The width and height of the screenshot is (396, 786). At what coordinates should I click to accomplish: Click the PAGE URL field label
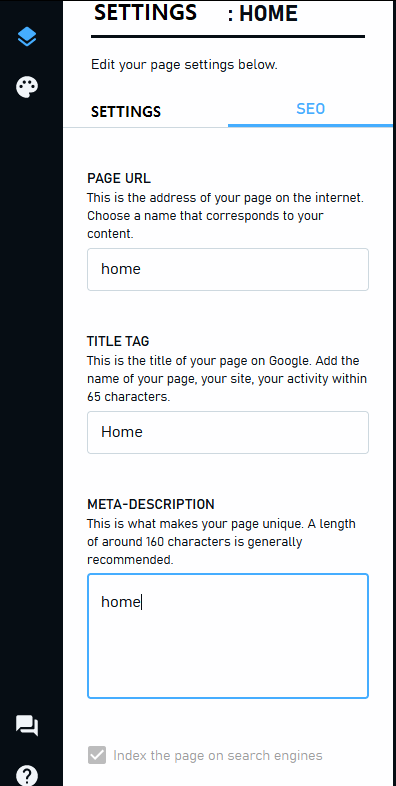point(119,178)
